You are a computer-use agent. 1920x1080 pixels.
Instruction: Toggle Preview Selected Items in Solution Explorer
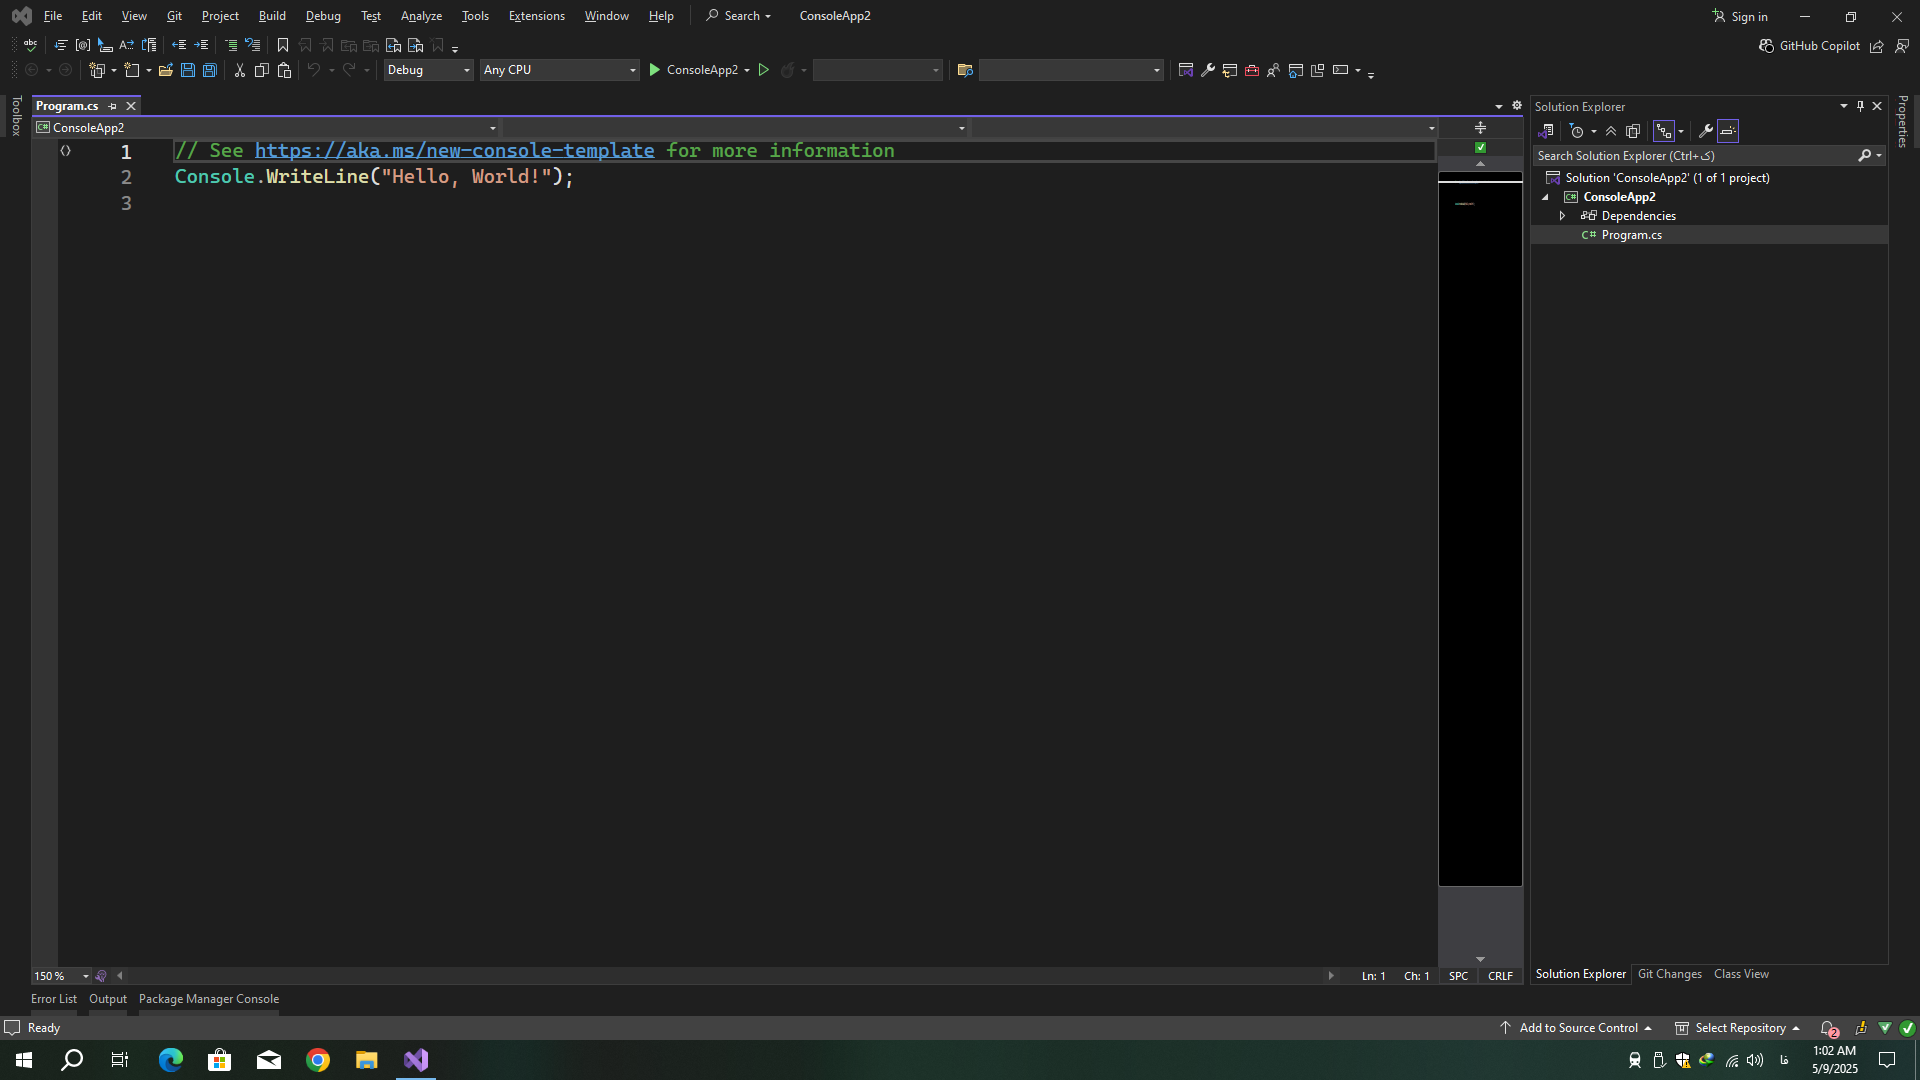tap(1728, 131)
